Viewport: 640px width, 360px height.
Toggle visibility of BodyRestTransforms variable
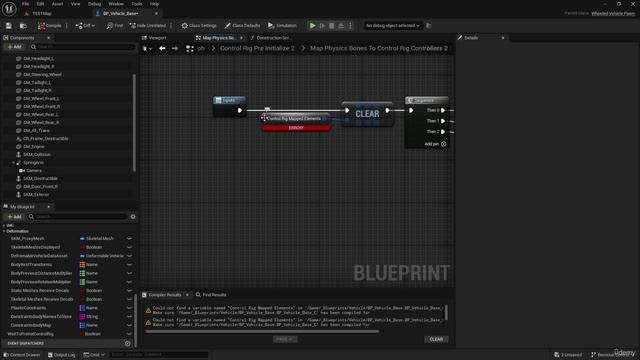[x=129, y=265]
